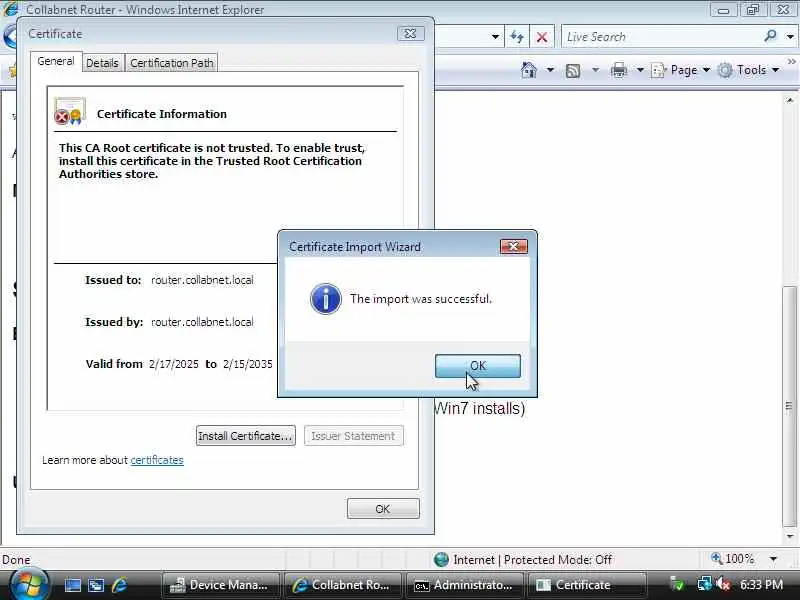Click the valid from date 2/17/2025

pos(173,364)
